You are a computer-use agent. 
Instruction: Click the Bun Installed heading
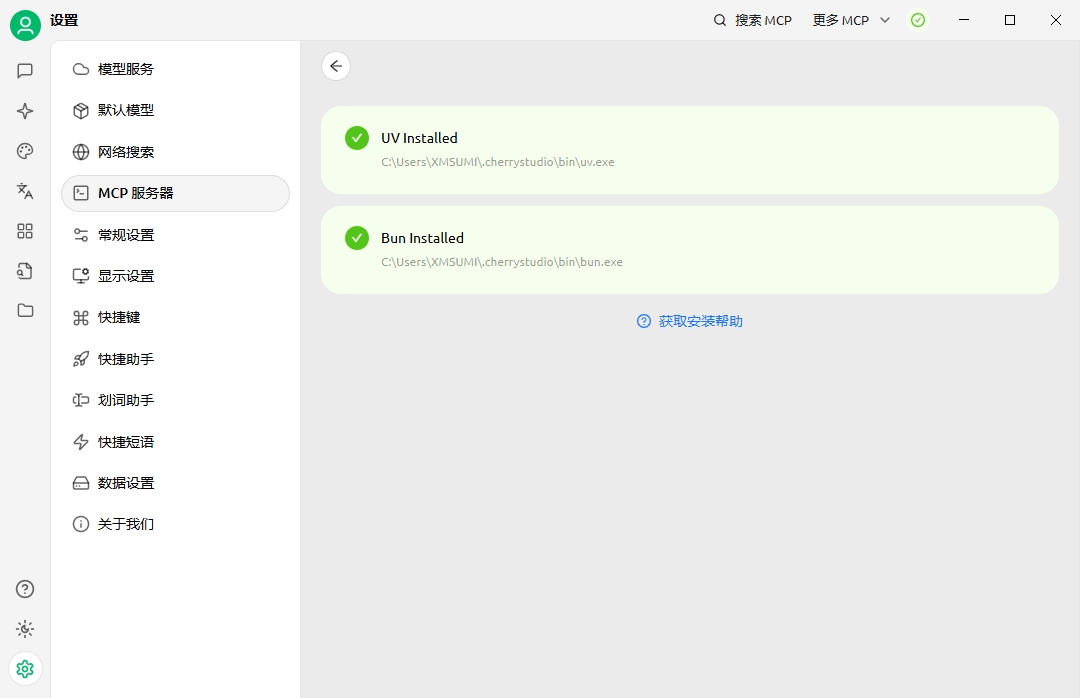[x=422, y=238]
